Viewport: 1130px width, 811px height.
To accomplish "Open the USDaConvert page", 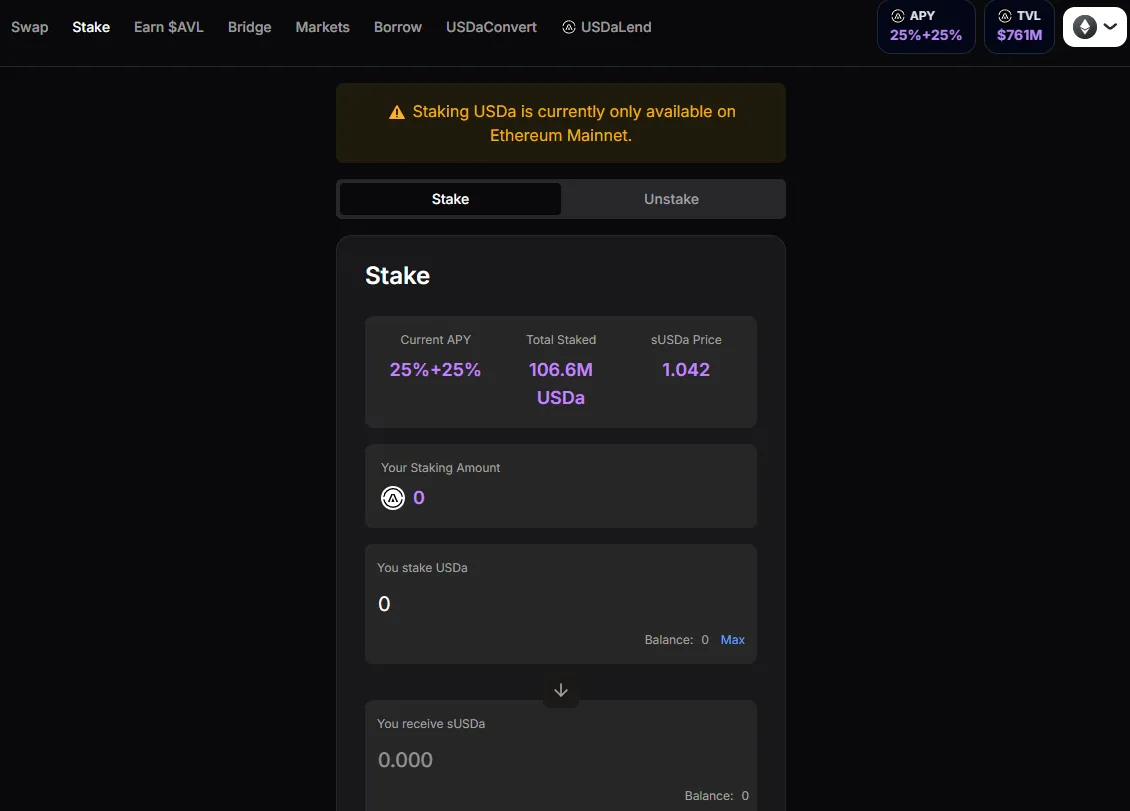I will [x=491, y=27].
